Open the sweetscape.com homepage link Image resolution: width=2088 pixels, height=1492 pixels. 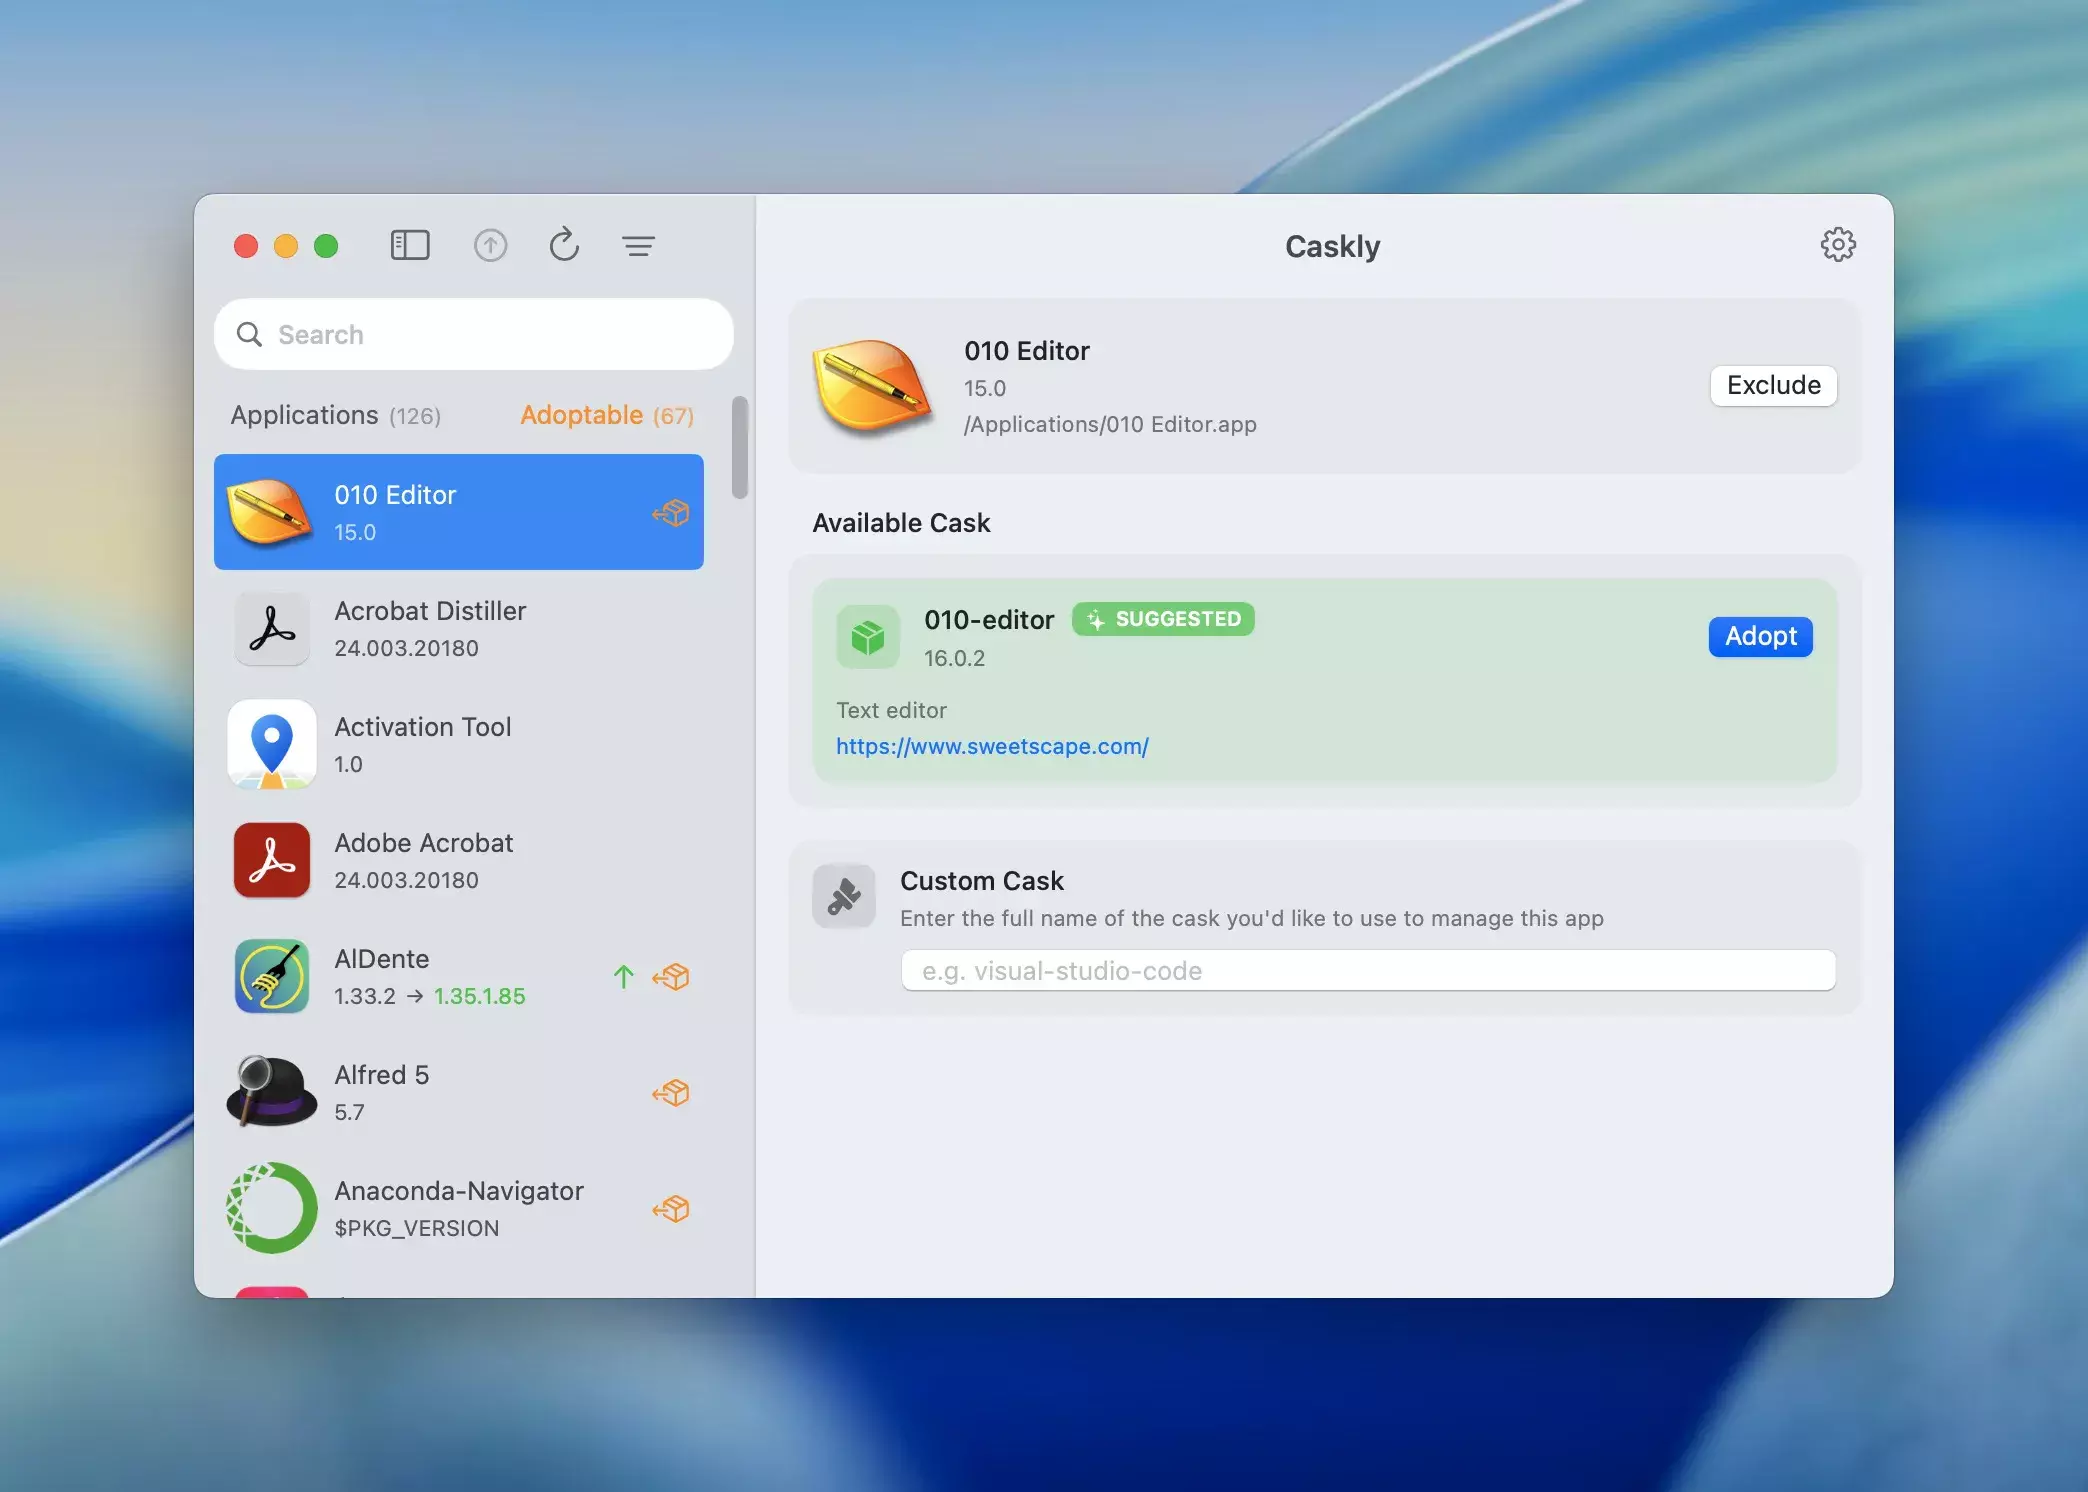coord(992,746)
